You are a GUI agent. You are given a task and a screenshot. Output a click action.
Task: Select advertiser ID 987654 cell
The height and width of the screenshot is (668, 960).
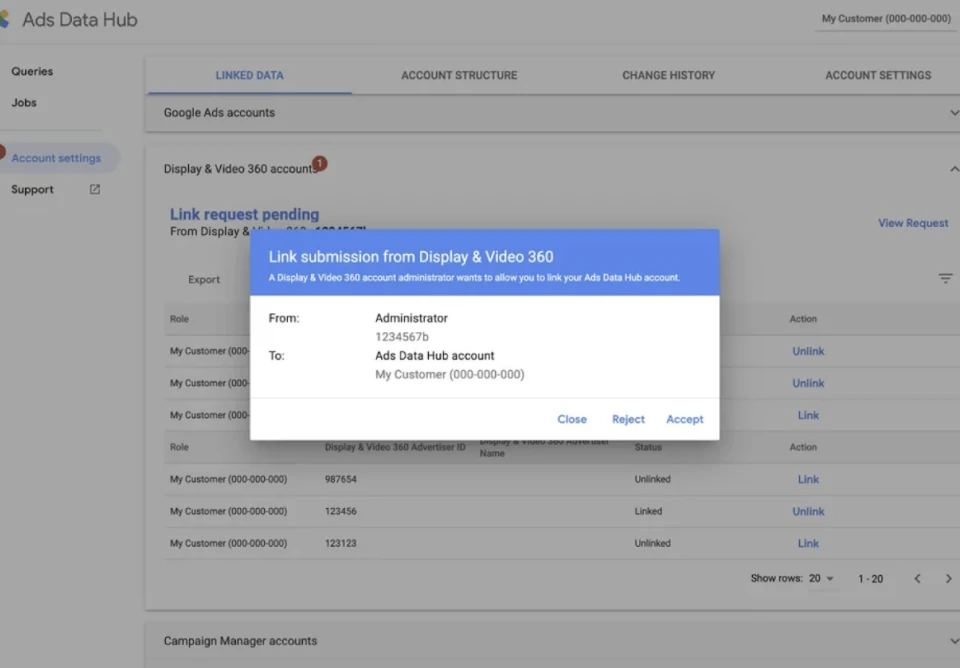[x=341, y=479]
